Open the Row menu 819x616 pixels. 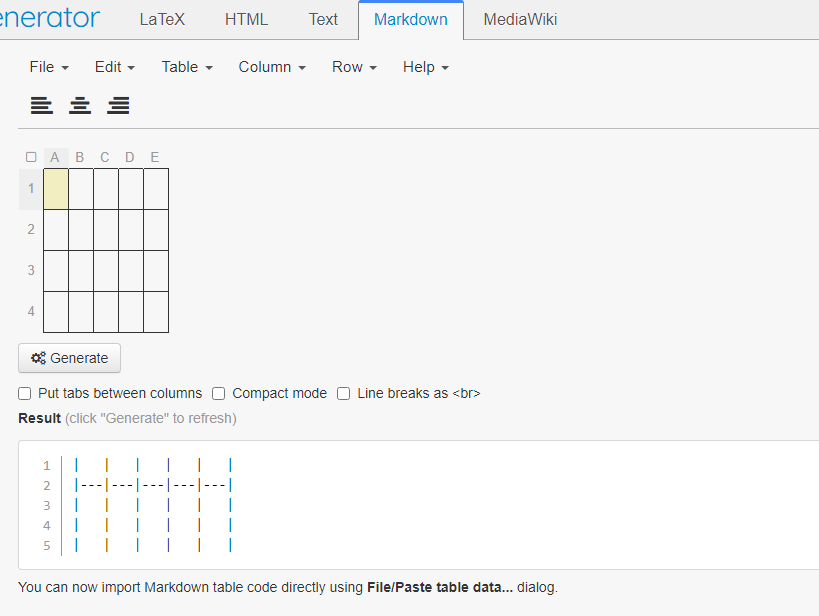(x=353, y=67)
